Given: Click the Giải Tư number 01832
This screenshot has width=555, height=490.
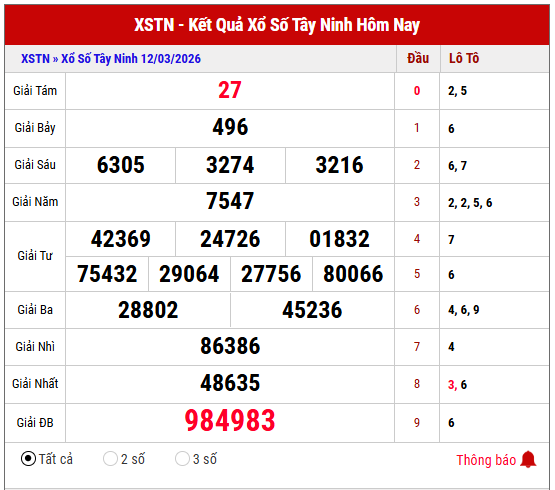Looking at the screenshot, I should tap(339, 239).
